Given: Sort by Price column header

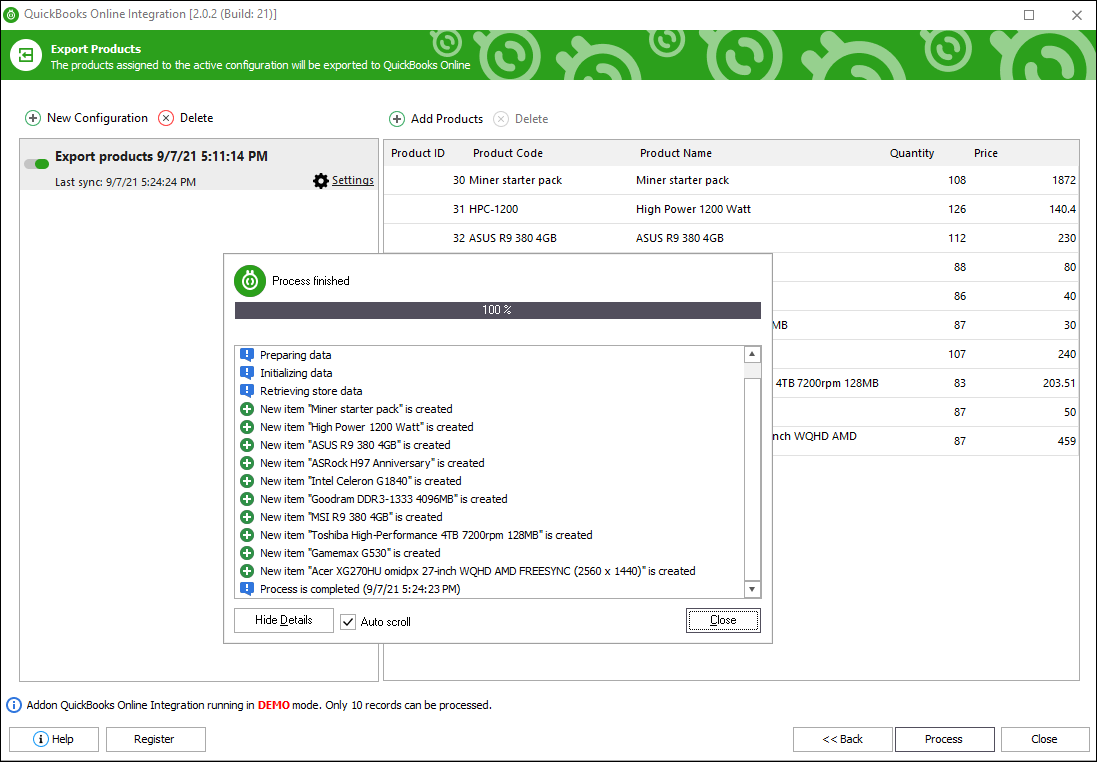Looking at the screenshot, I should (986, 153).
